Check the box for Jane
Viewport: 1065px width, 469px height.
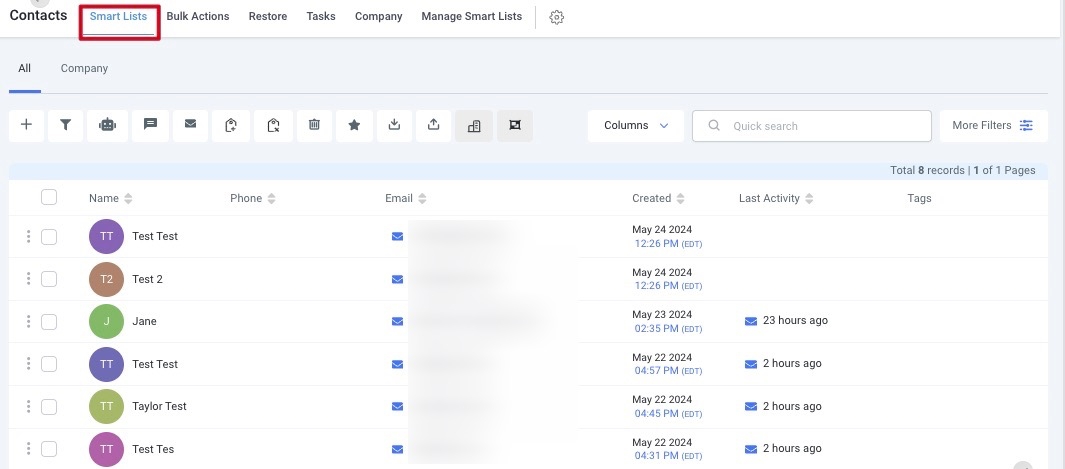pos(49,322)
